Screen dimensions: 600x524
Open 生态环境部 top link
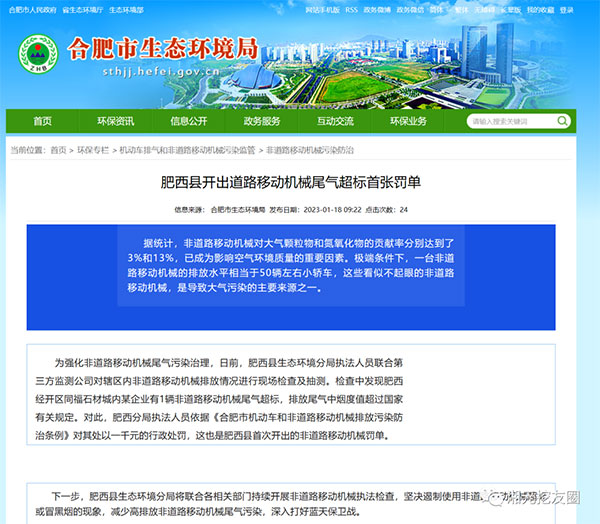coord(126,9)
